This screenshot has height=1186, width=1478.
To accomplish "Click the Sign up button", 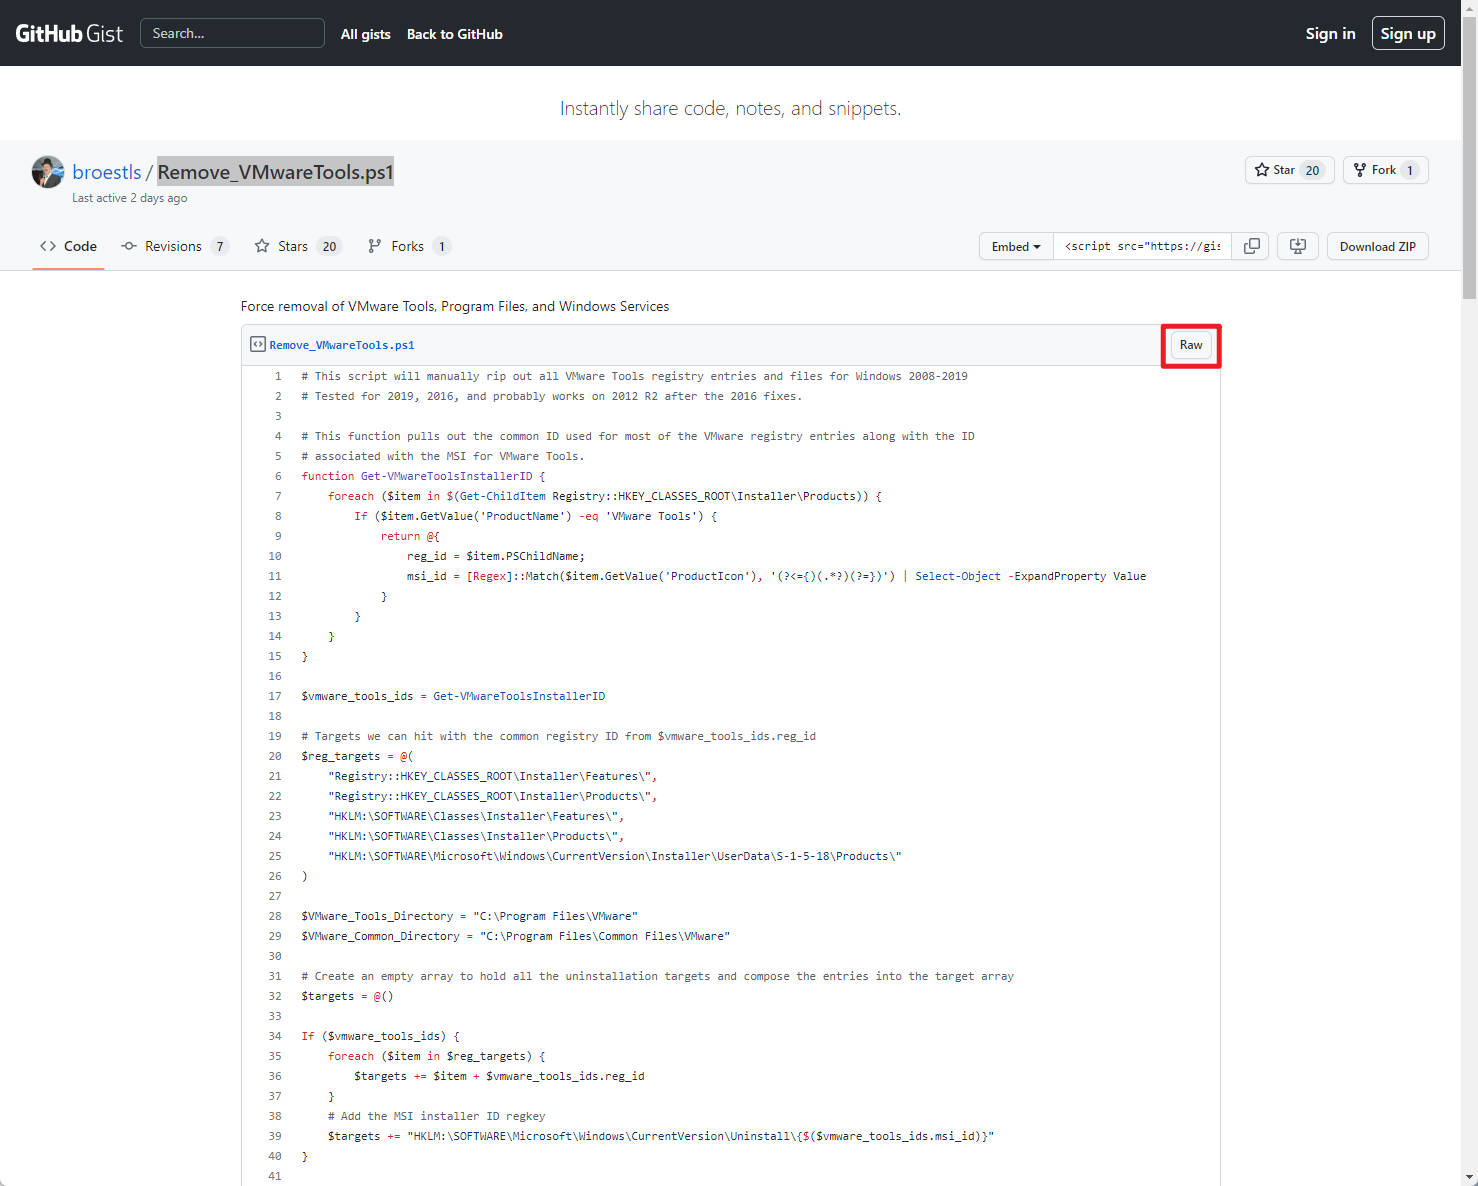I will pyautogui.click(x=1407, y=33).
